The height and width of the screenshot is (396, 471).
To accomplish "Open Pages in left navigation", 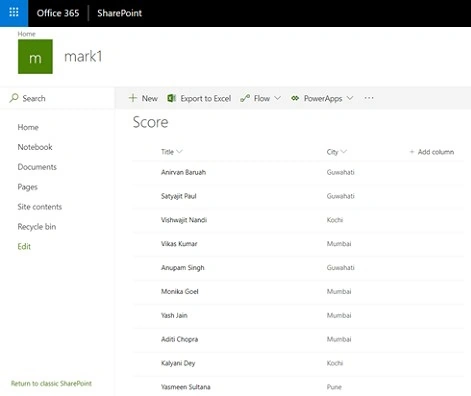I will coord(28,187).
